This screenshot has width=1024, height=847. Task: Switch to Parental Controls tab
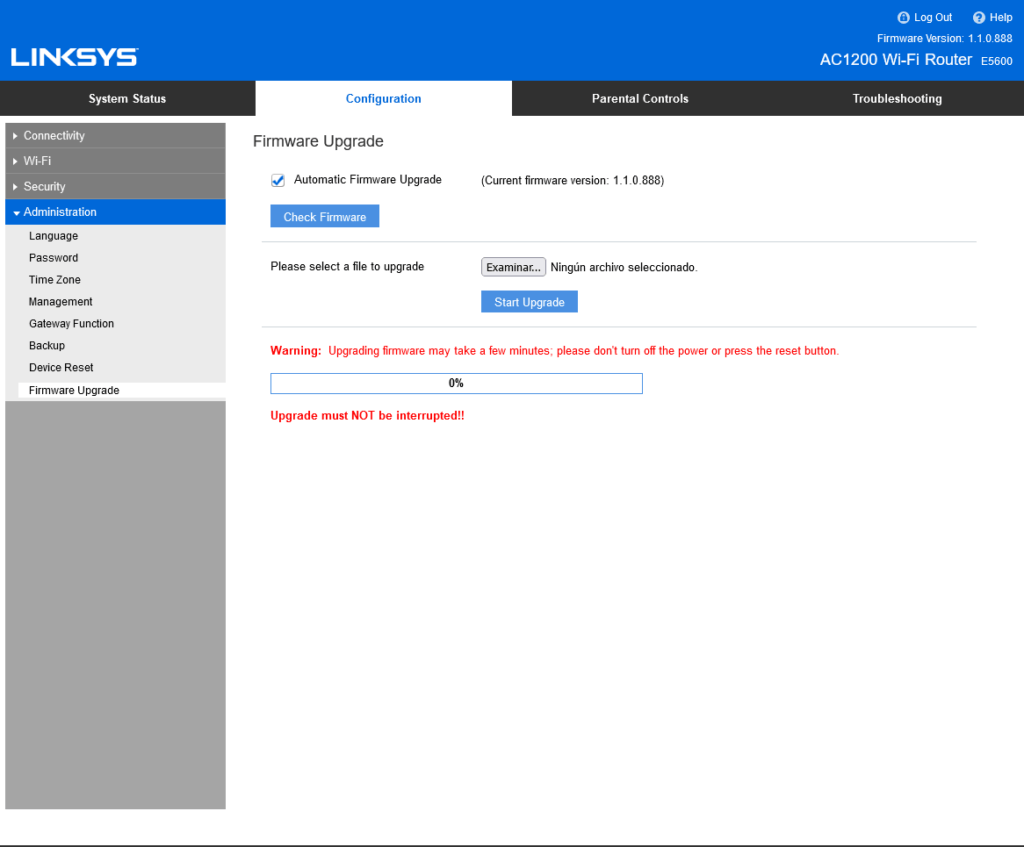(x=640, y=99)
